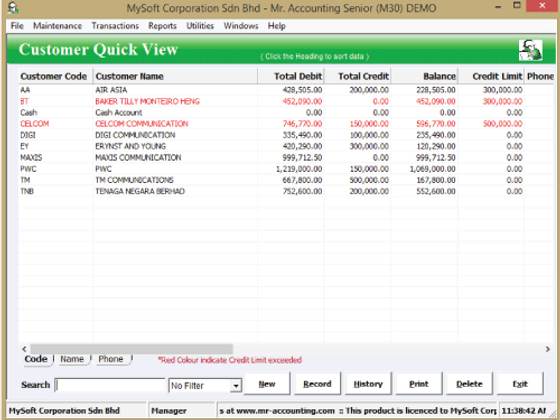Sort by Balance column heading

(x=424, y=76)
